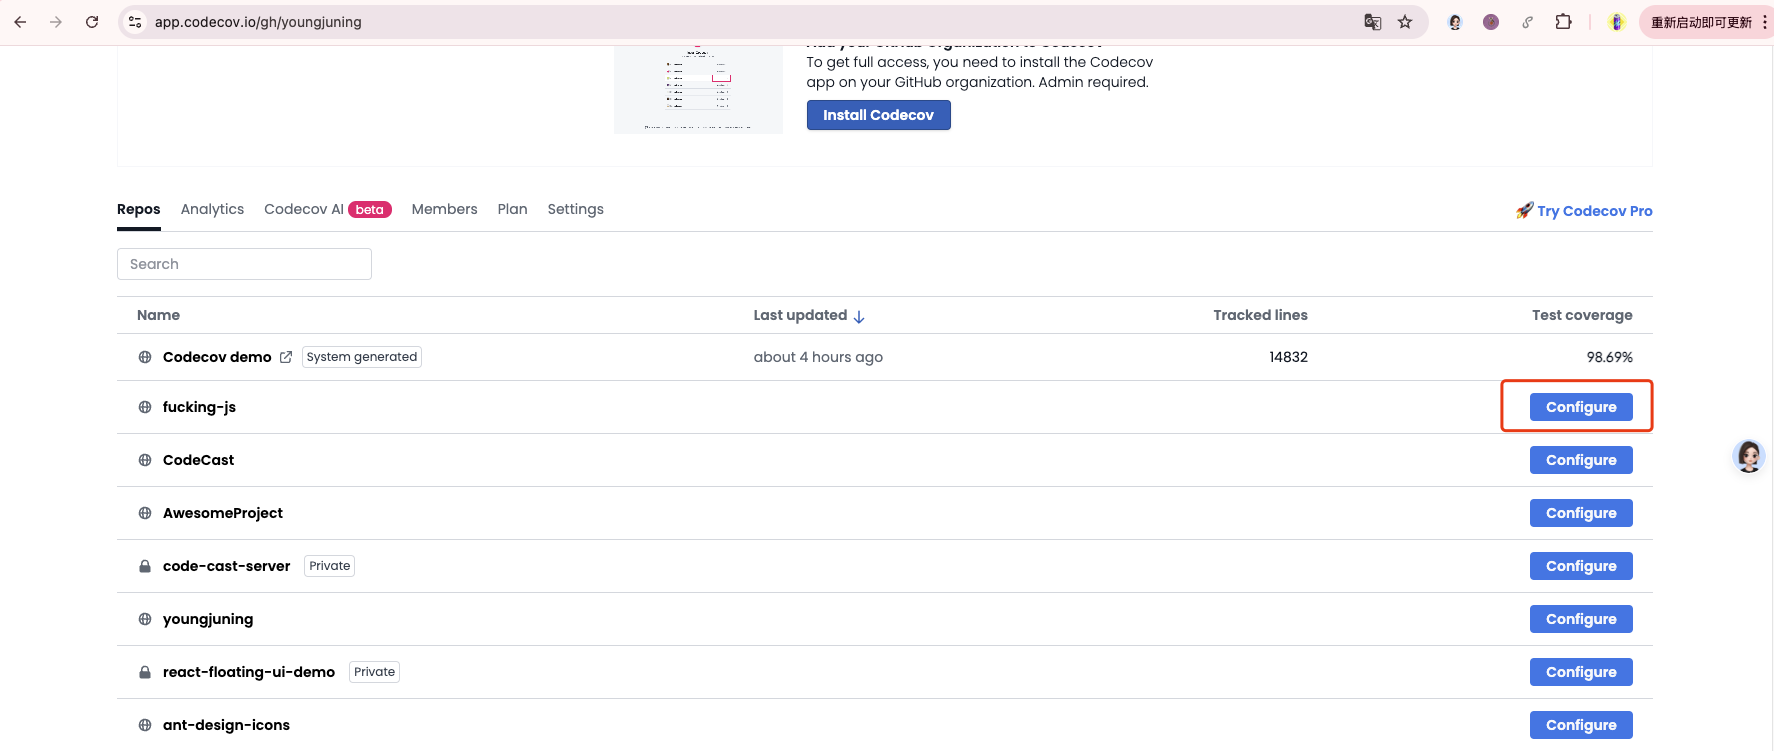The height and width of the screenshot is (751, 1774).
Task: Click the Install Codecov button
Action: [x=878, y=115]
